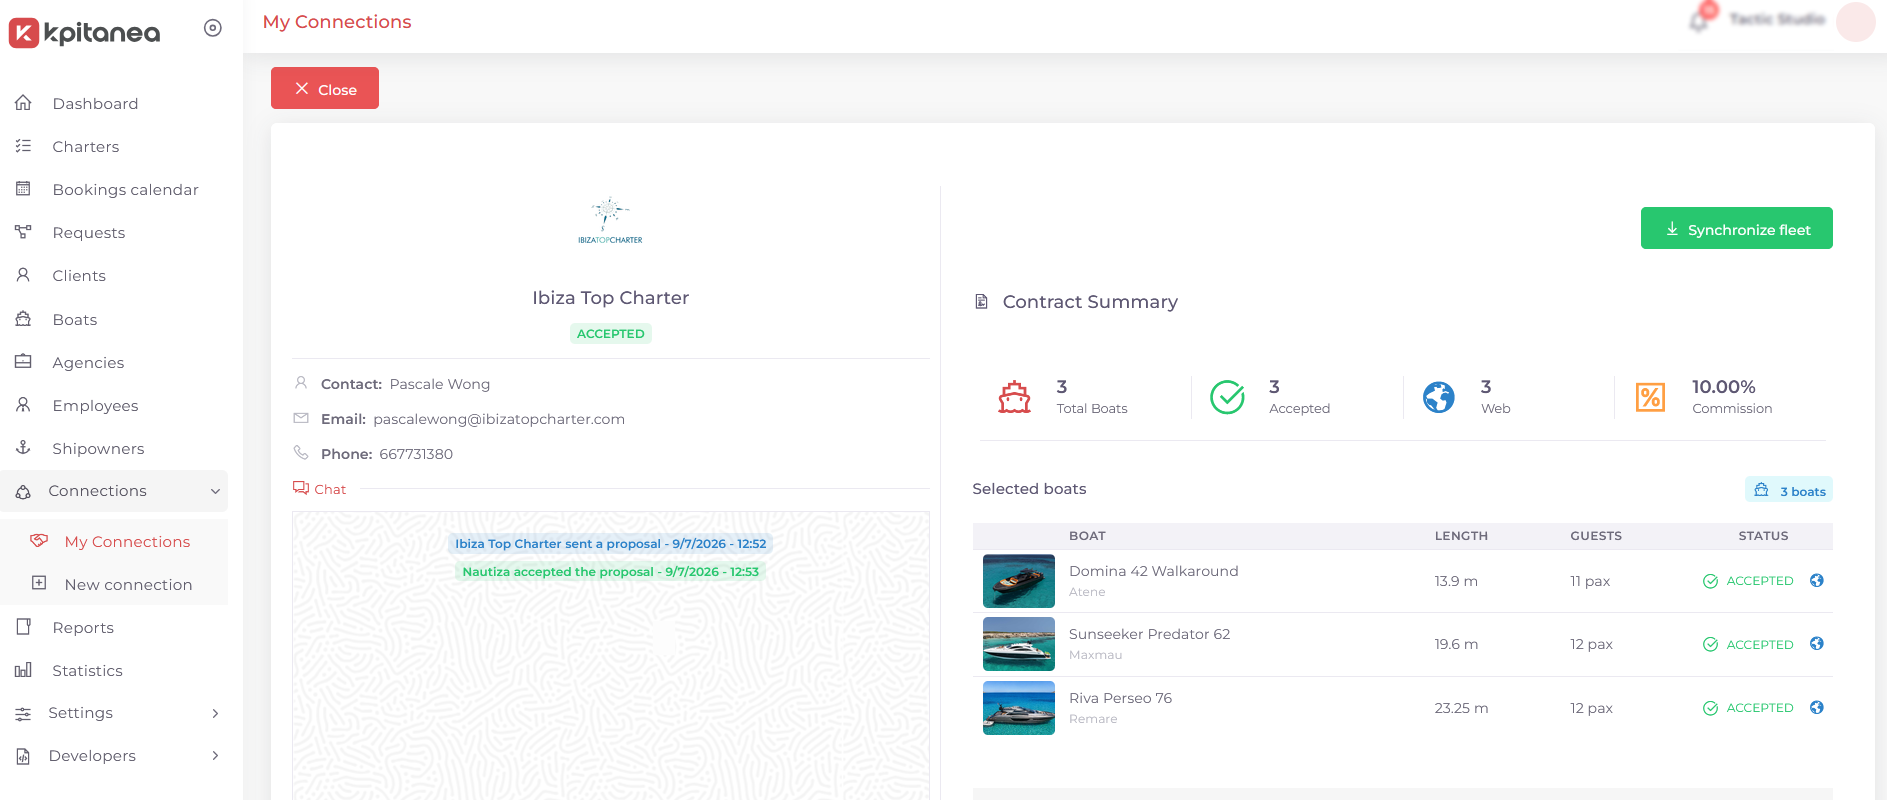Click the LENGTH column header
Image resolution: width=1887 pixels, height=800 pixels.
1461,536
